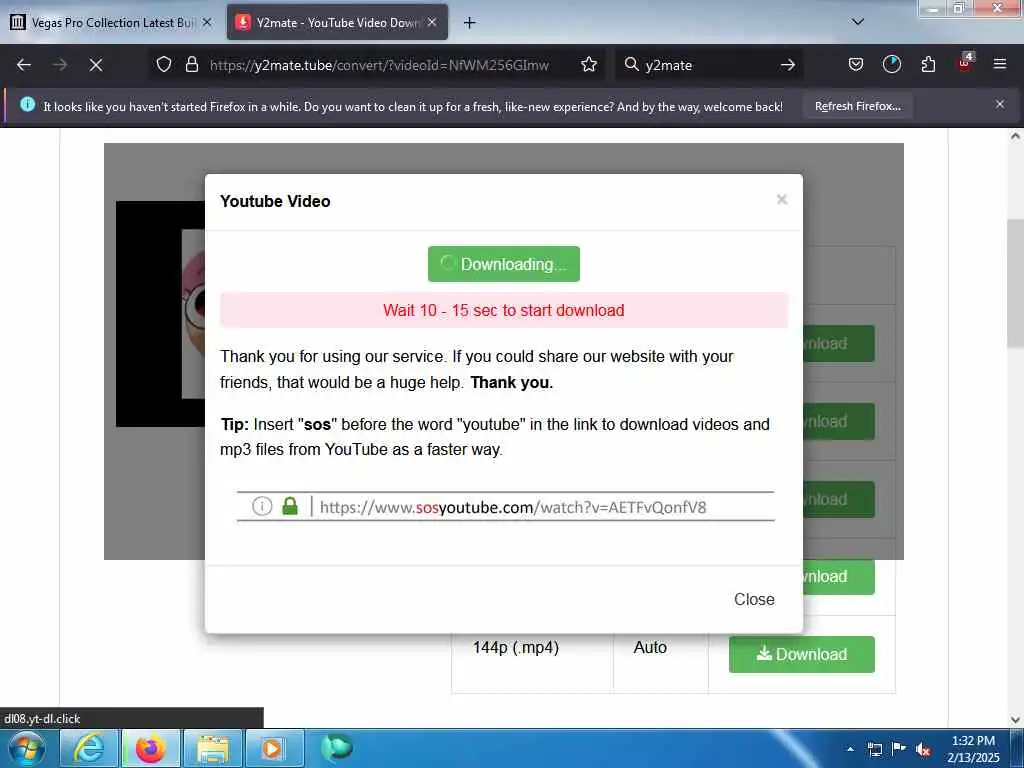Submit search with the arrow icon
1024x768 pixels.
[788, 65]
